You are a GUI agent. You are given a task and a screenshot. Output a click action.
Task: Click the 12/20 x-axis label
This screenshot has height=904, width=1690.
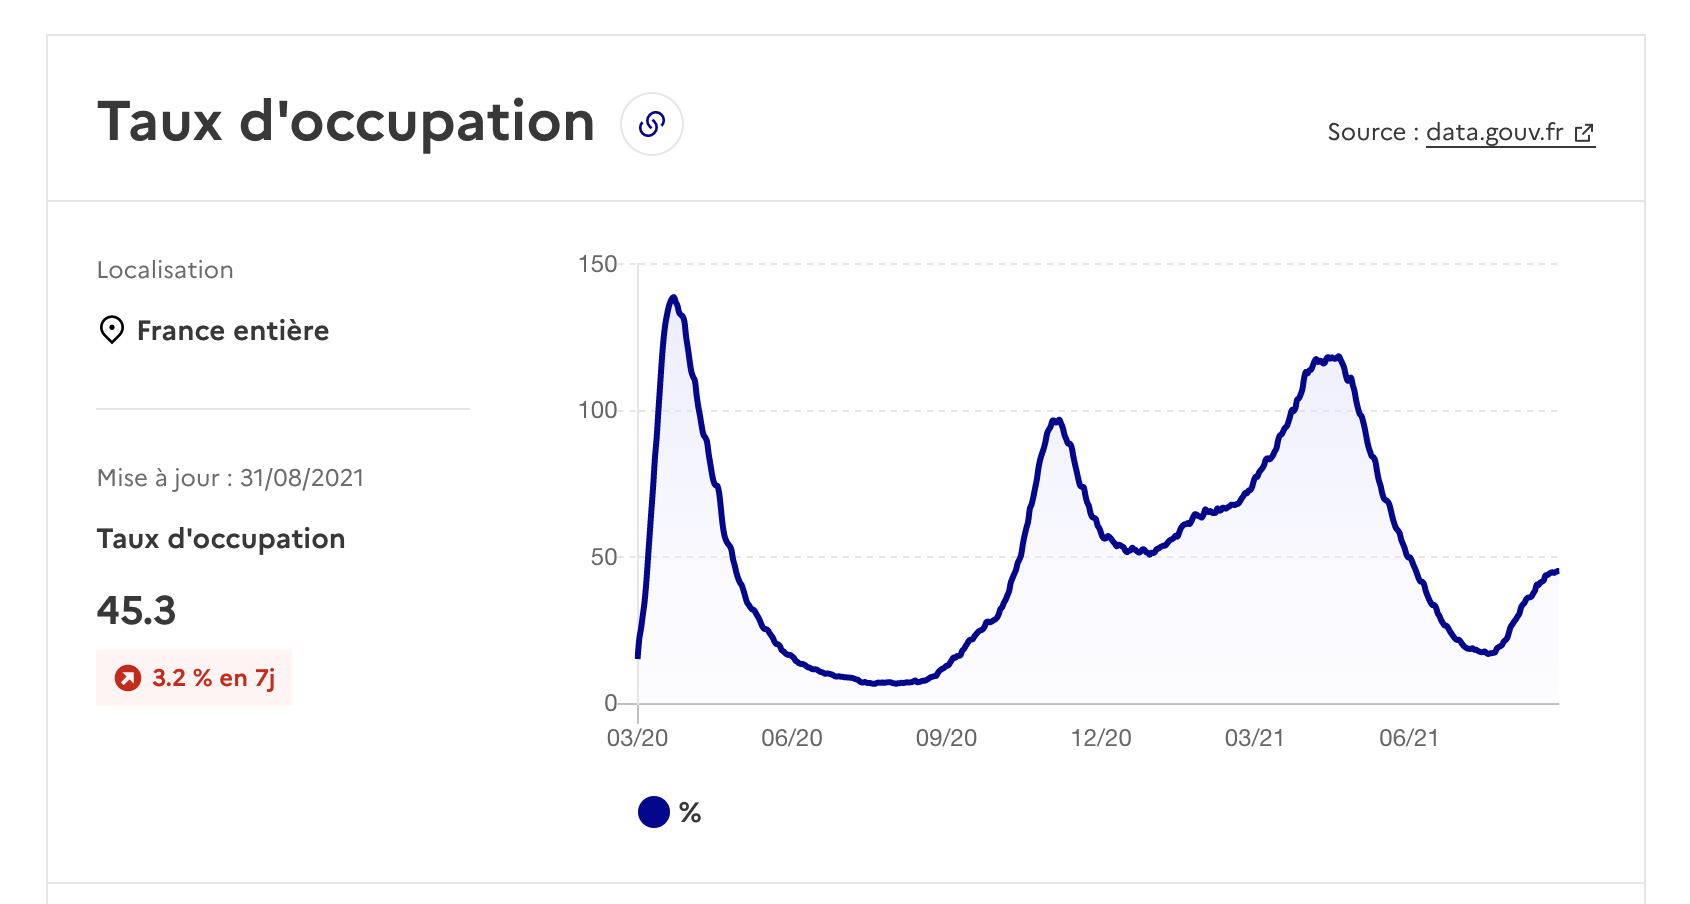(1101, 738)
